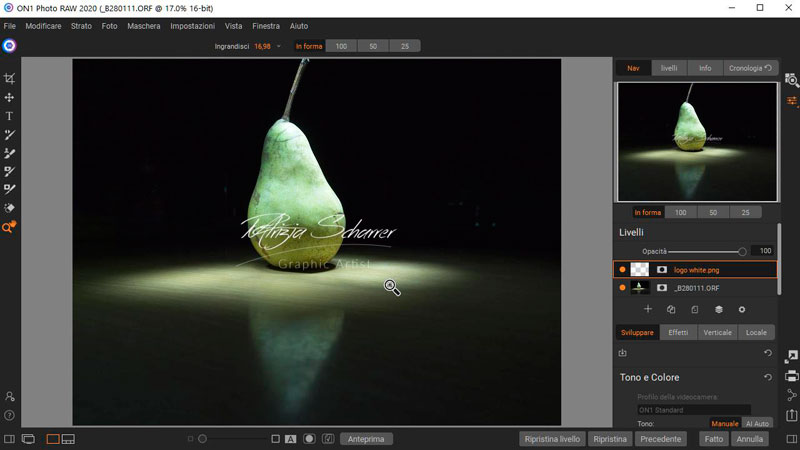Select the Zoom/View tool highlighted in orange

click(9, 227)
